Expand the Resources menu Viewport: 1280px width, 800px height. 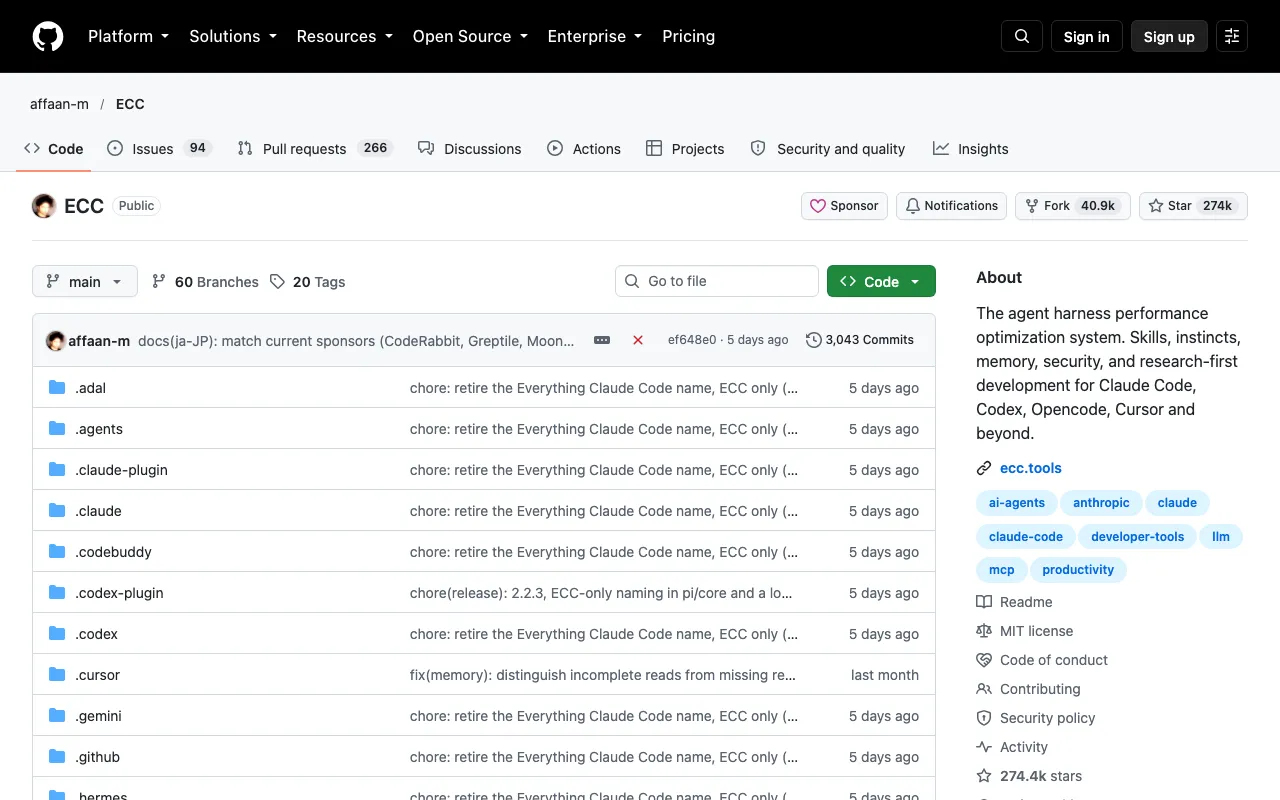tap(344, 36)
